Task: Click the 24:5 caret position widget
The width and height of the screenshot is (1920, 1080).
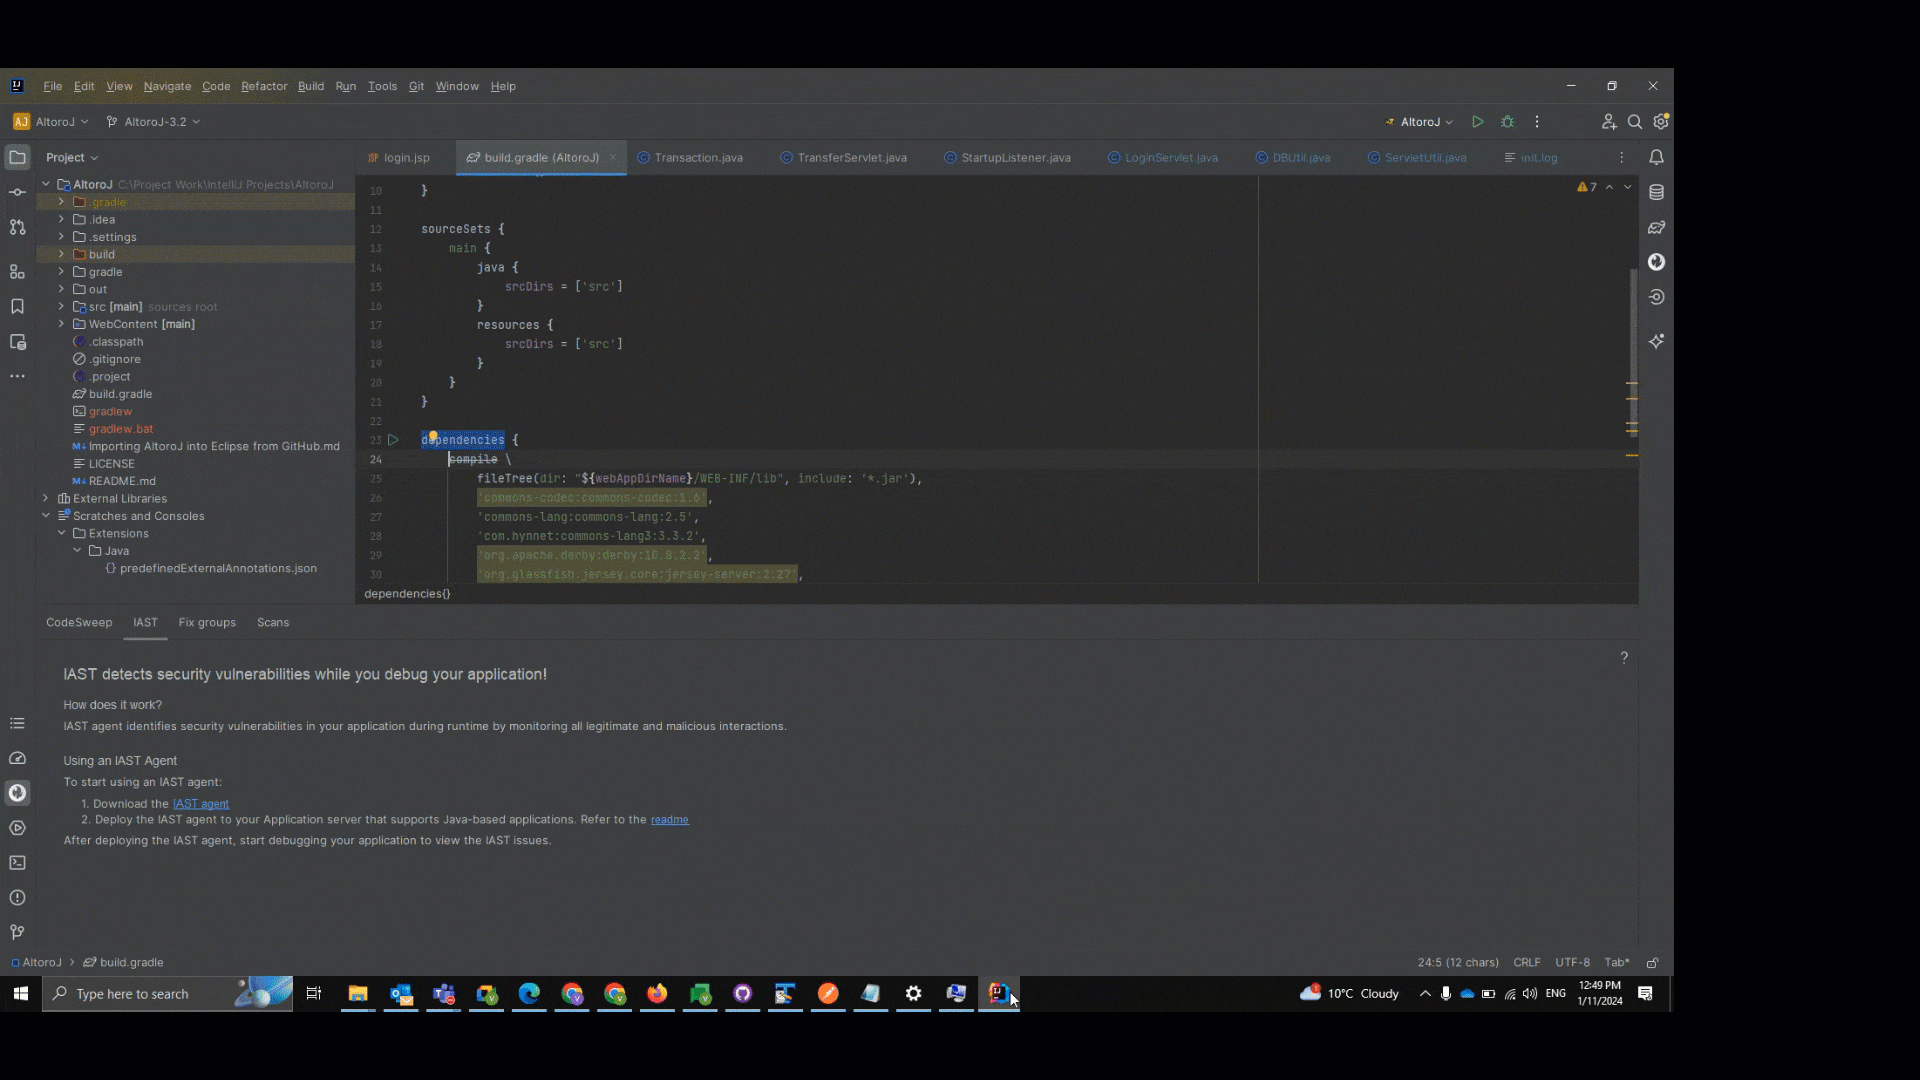Action: point(1458,963)
